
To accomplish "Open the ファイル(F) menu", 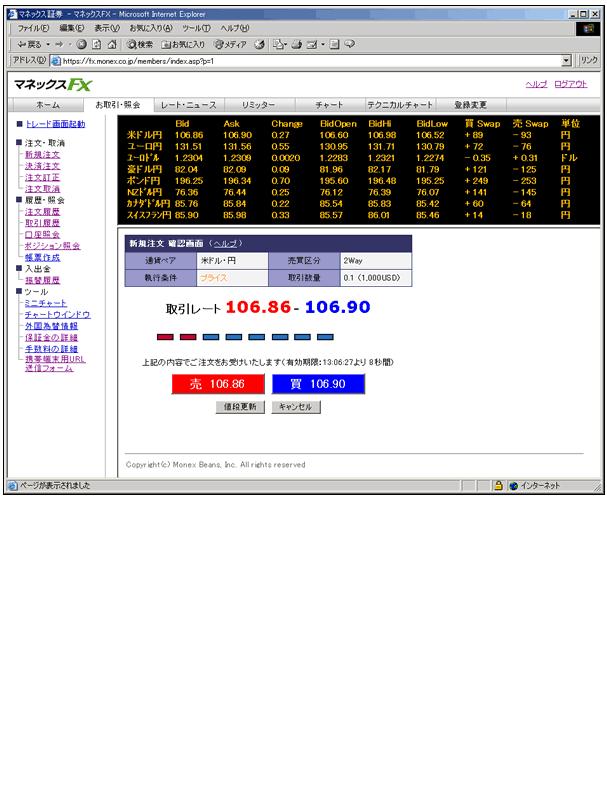I will point(33,28).
